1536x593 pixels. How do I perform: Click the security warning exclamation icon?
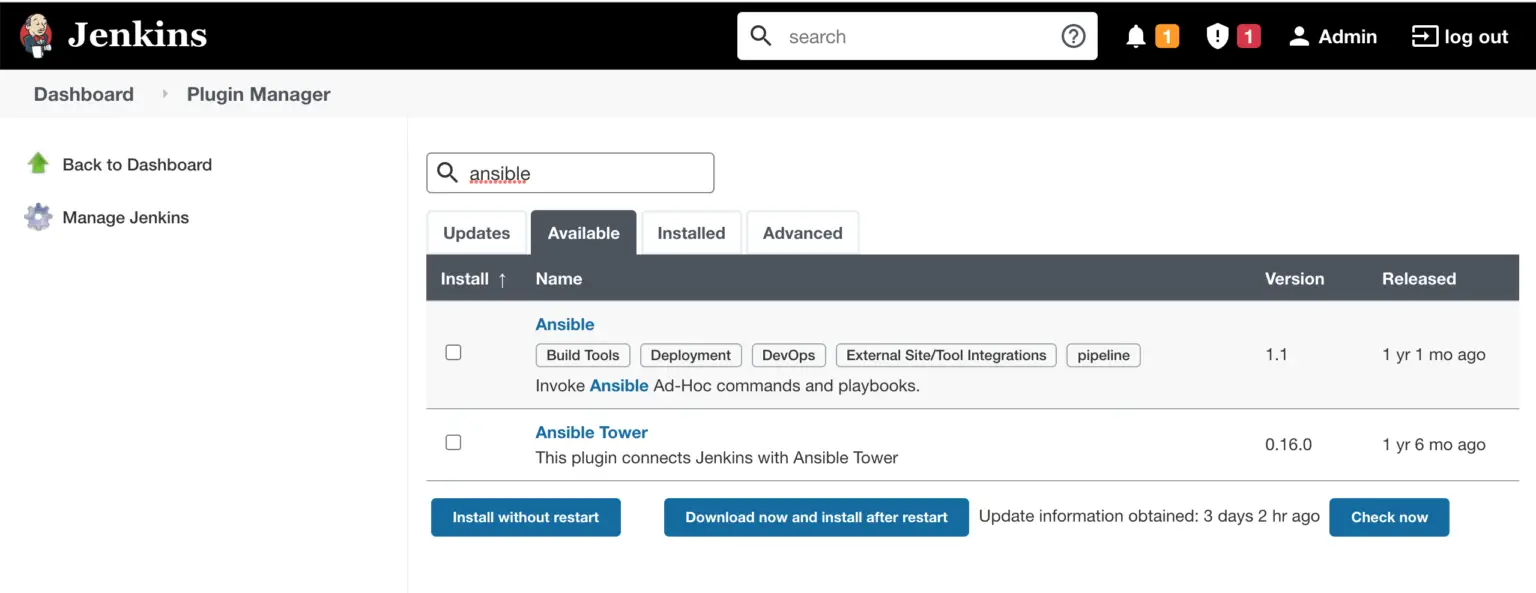1216,35
